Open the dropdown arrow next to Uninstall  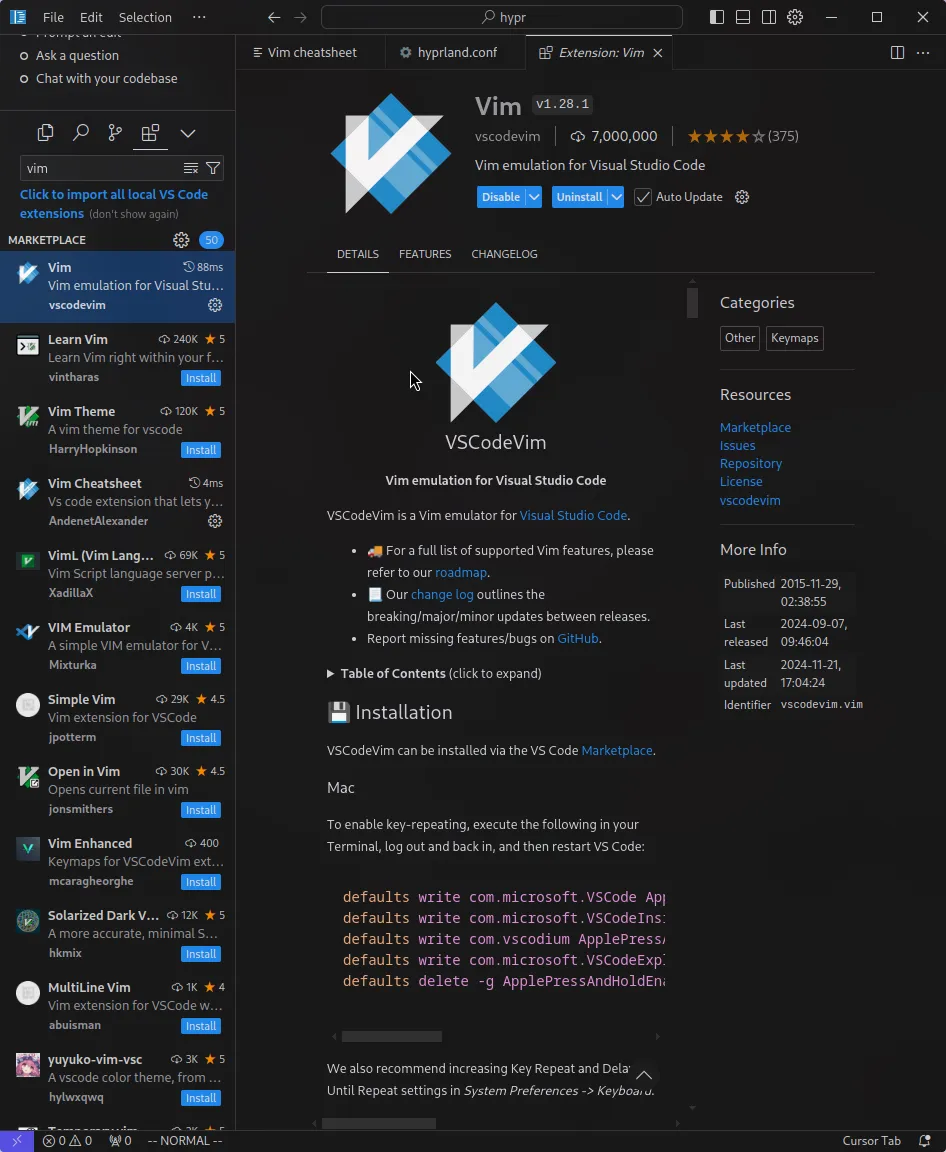coord(616,197)
